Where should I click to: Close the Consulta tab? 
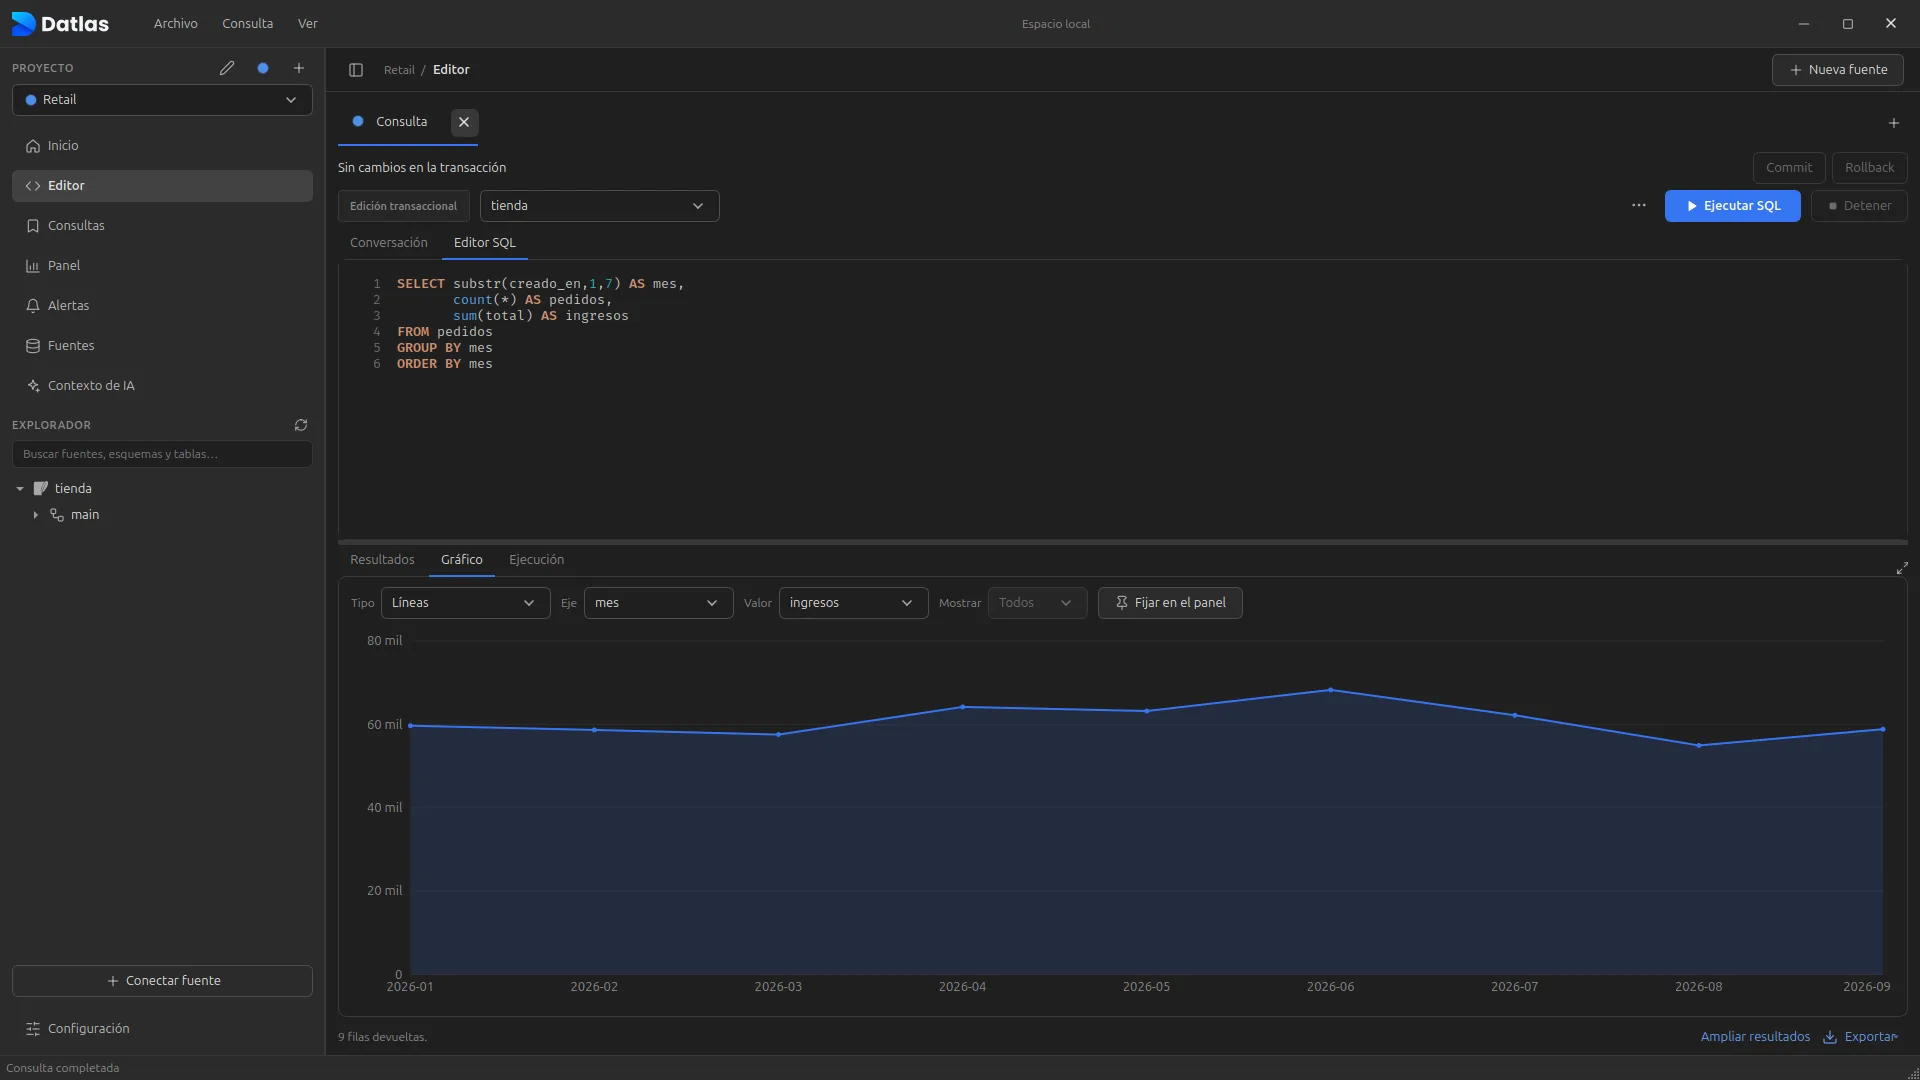click(x=464, y=122)
